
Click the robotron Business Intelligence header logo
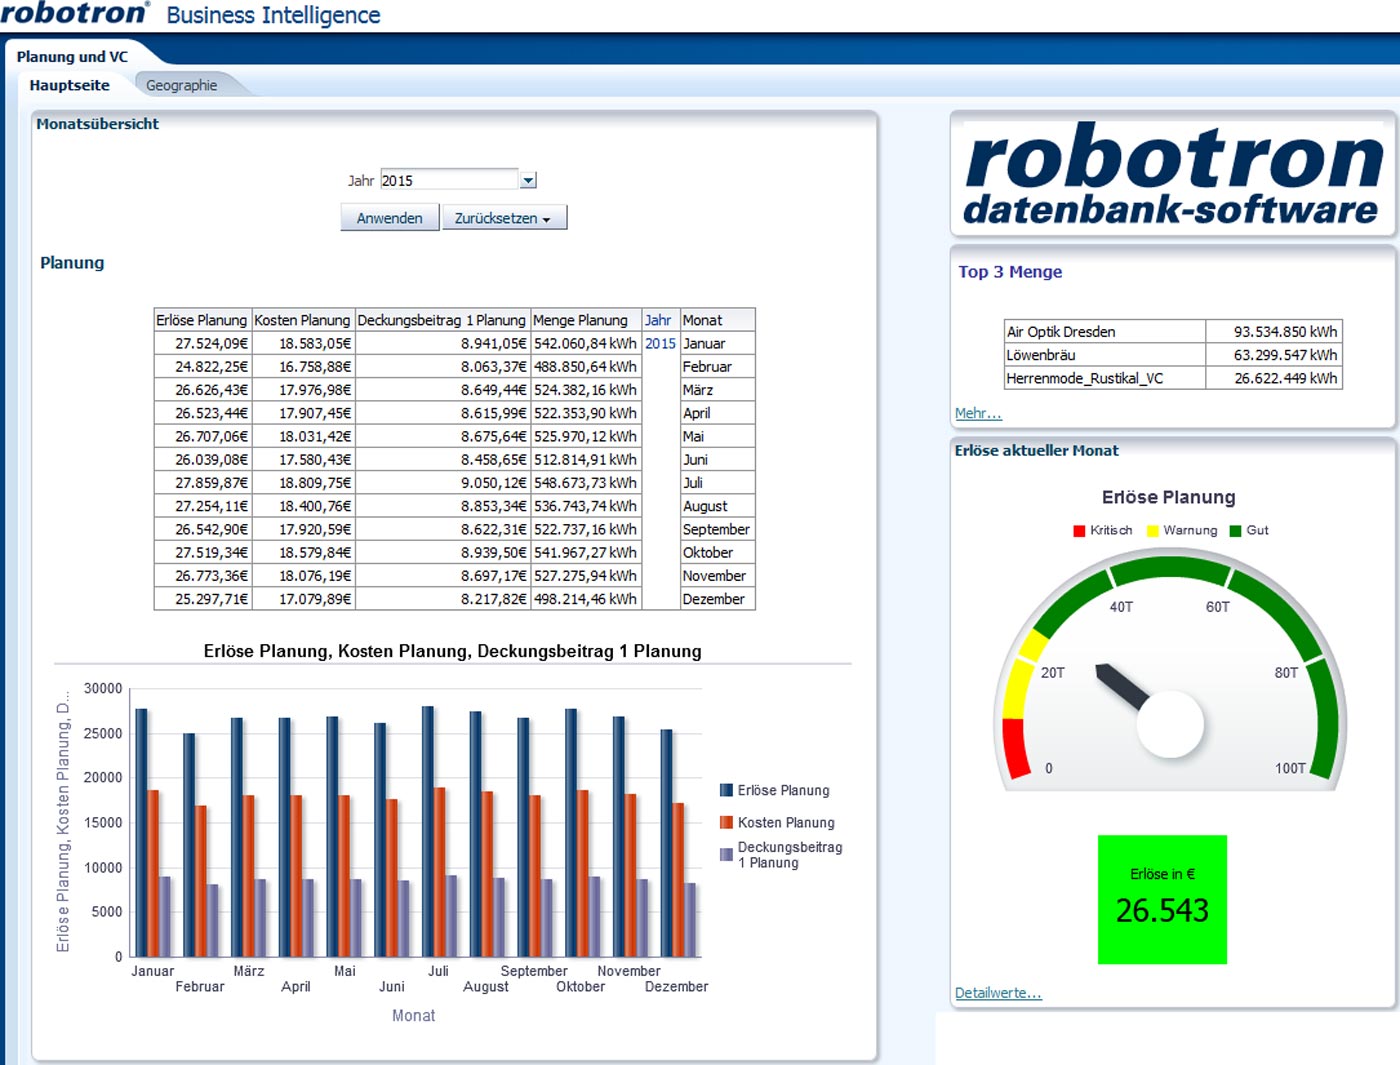[x=190, y=14]
